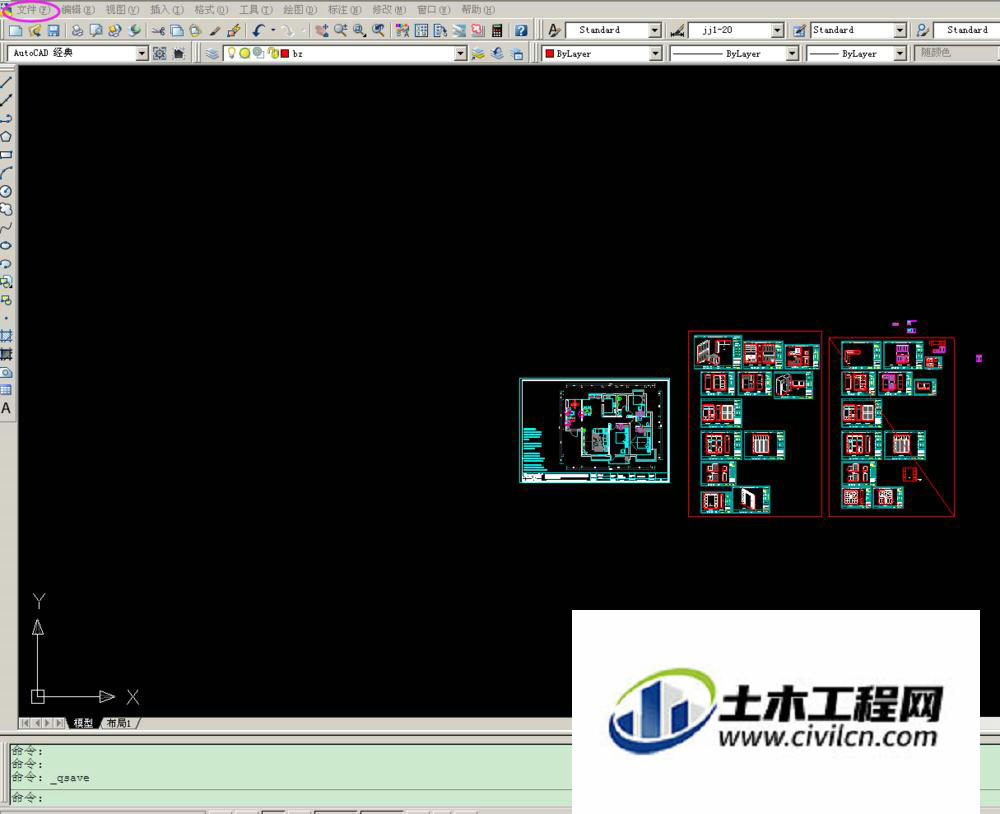Open the QuickCalc calculator icon

497,30
